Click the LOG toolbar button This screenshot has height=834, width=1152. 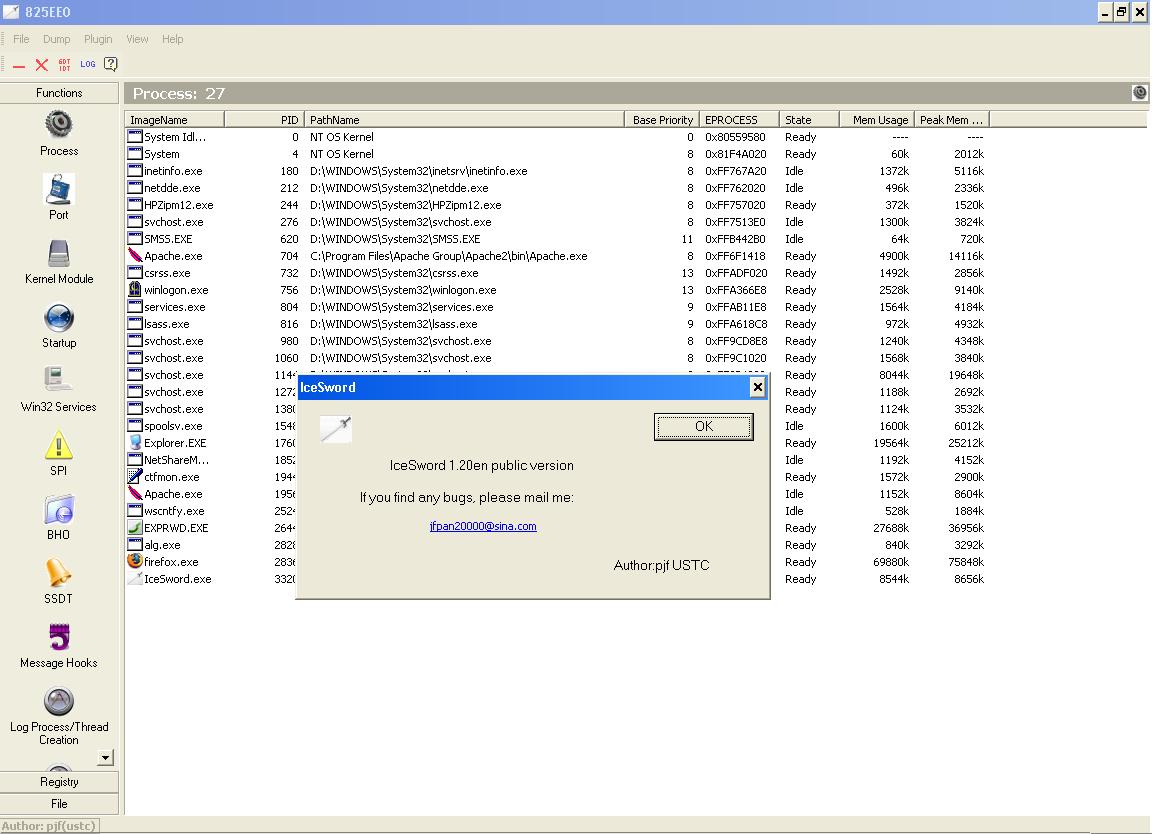click(x=88, y=64)
